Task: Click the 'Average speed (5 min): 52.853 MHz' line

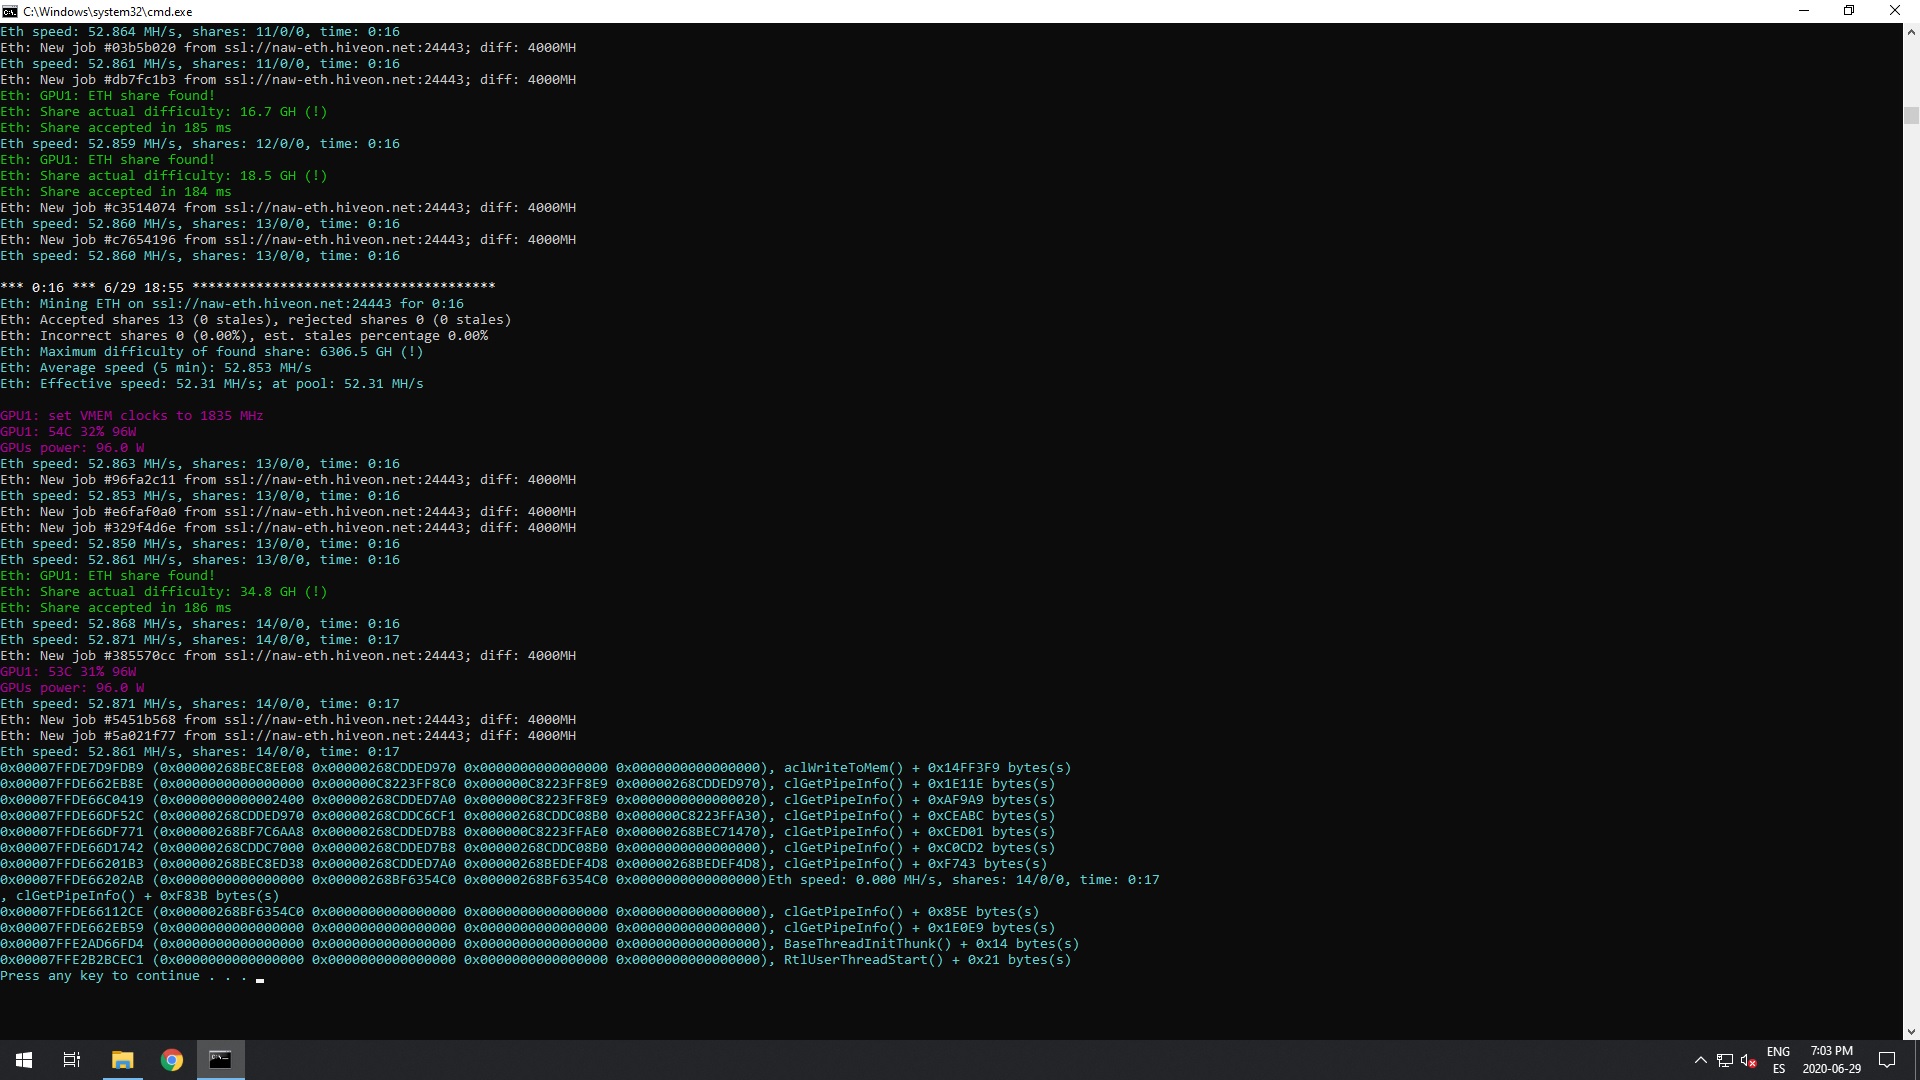Action: pos(156,368)
